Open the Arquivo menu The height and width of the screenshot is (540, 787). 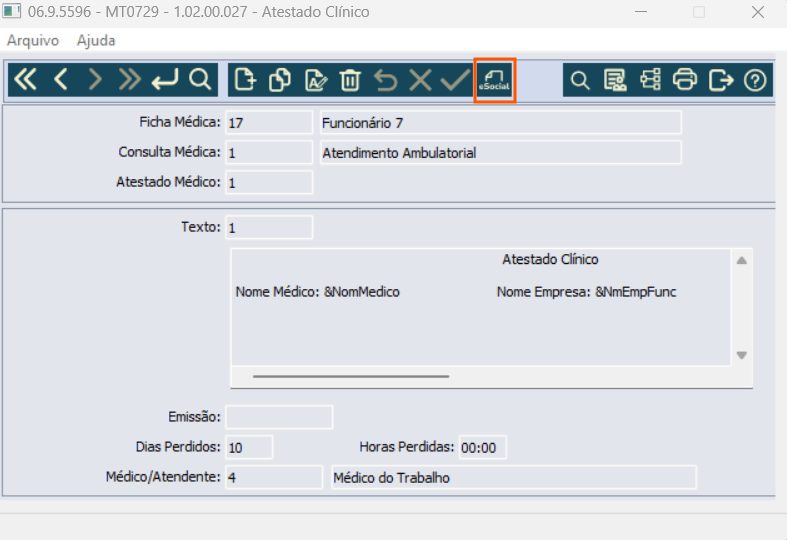(33, 40)
